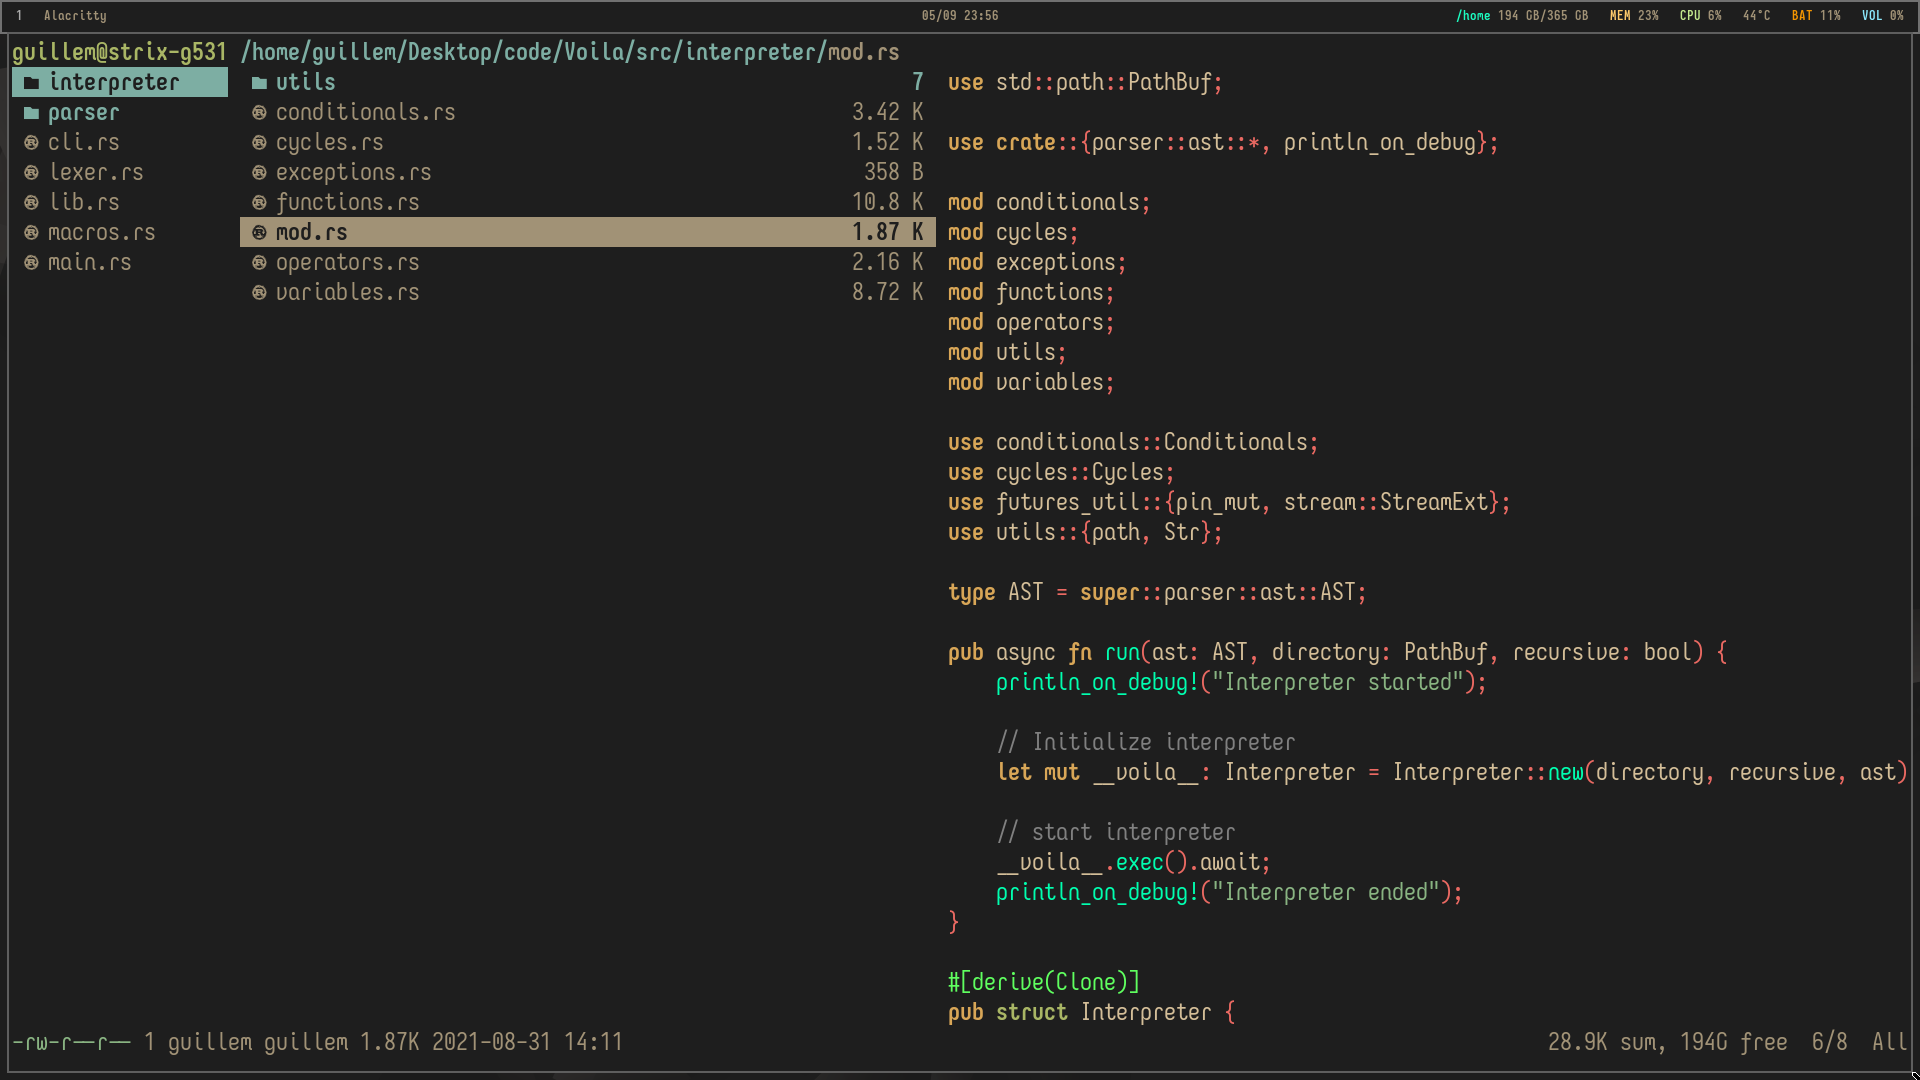The width and height of the screenshot is (1920, 1080).
Task: Select lib.rs in the left column
Action: (83, 203)
